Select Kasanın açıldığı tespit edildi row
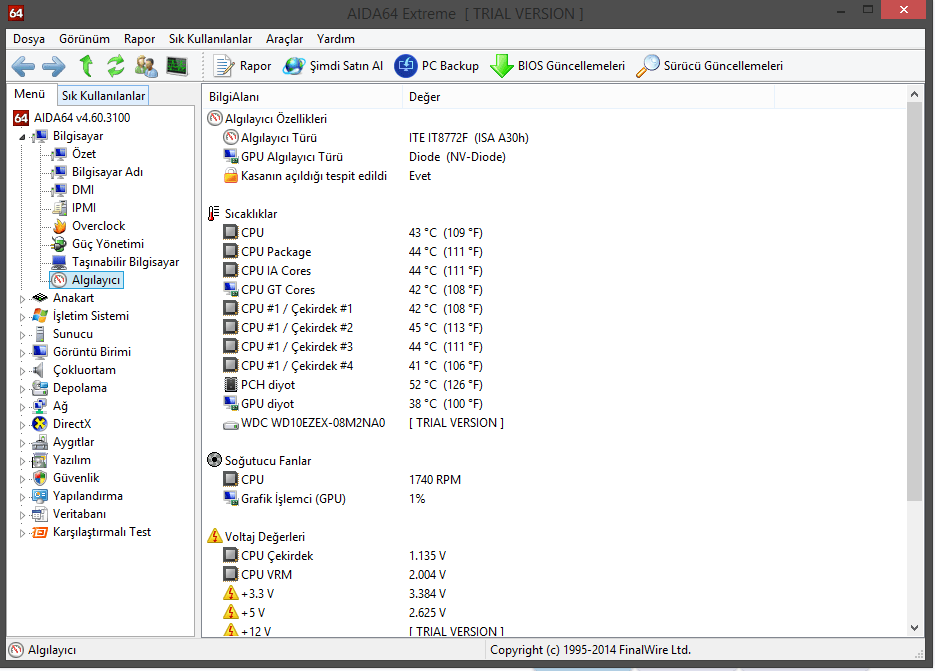935x671 pixels. tap(555, 176)
